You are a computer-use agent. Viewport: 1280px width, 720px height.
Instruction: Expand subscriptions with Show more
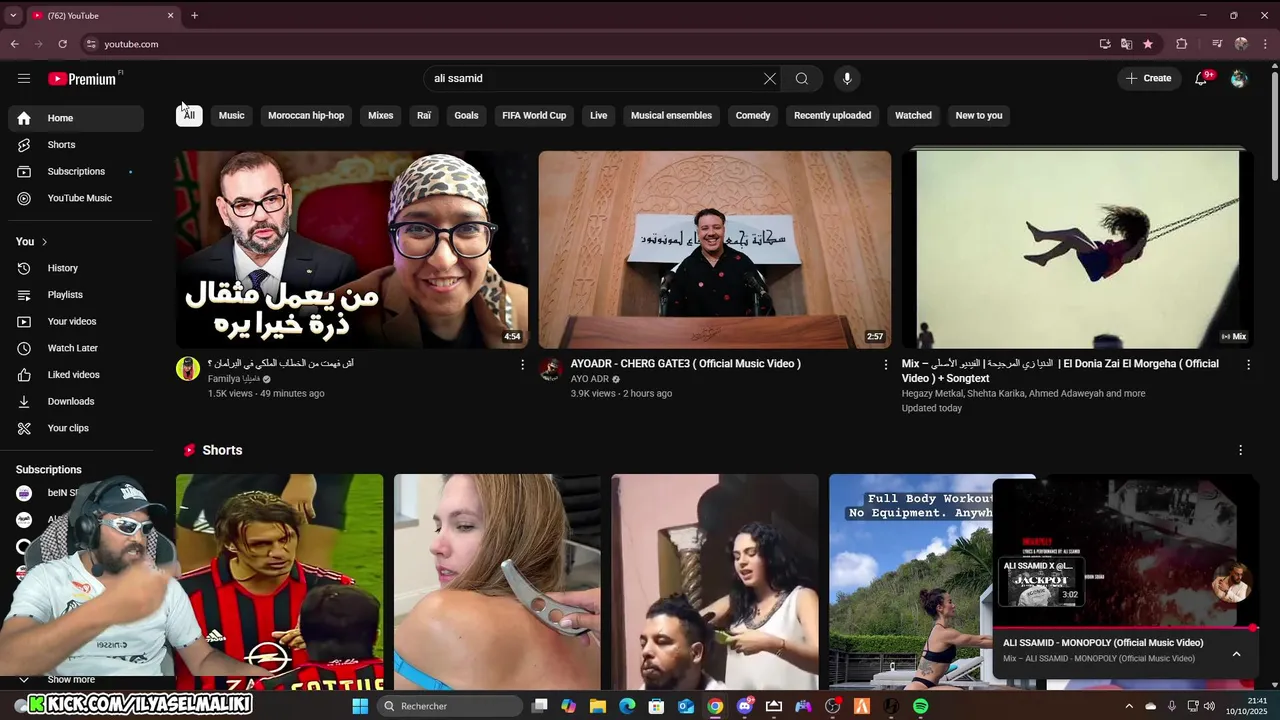coord(70,680)
